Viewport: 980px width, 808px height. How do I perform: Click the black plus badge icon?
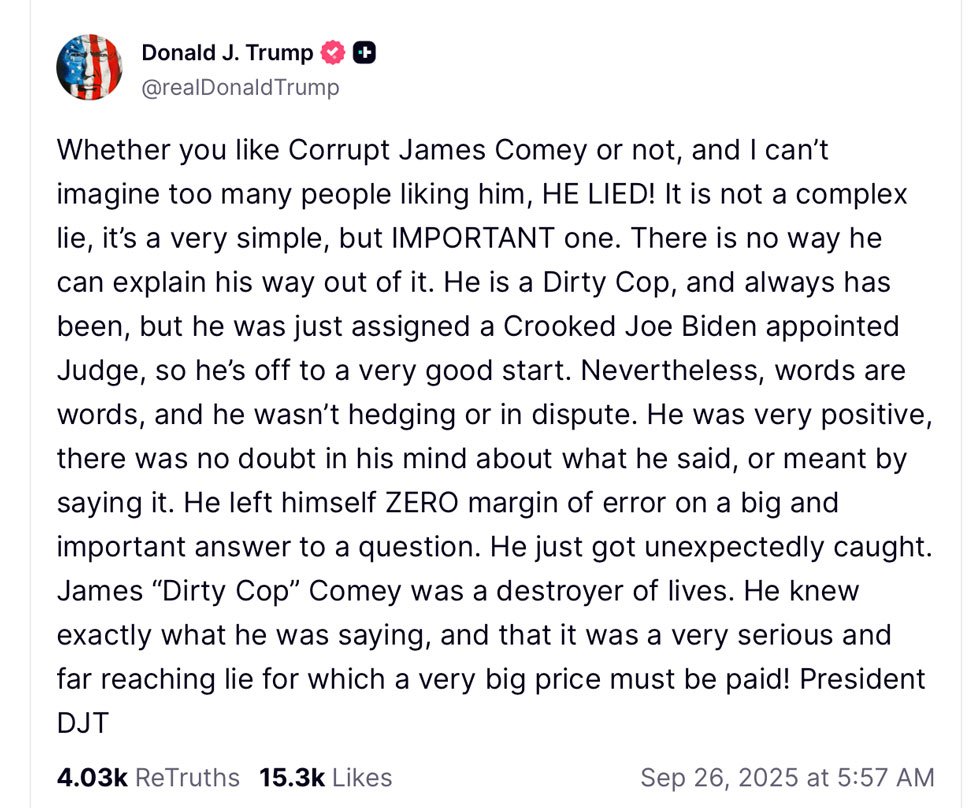tap(364, 52)
